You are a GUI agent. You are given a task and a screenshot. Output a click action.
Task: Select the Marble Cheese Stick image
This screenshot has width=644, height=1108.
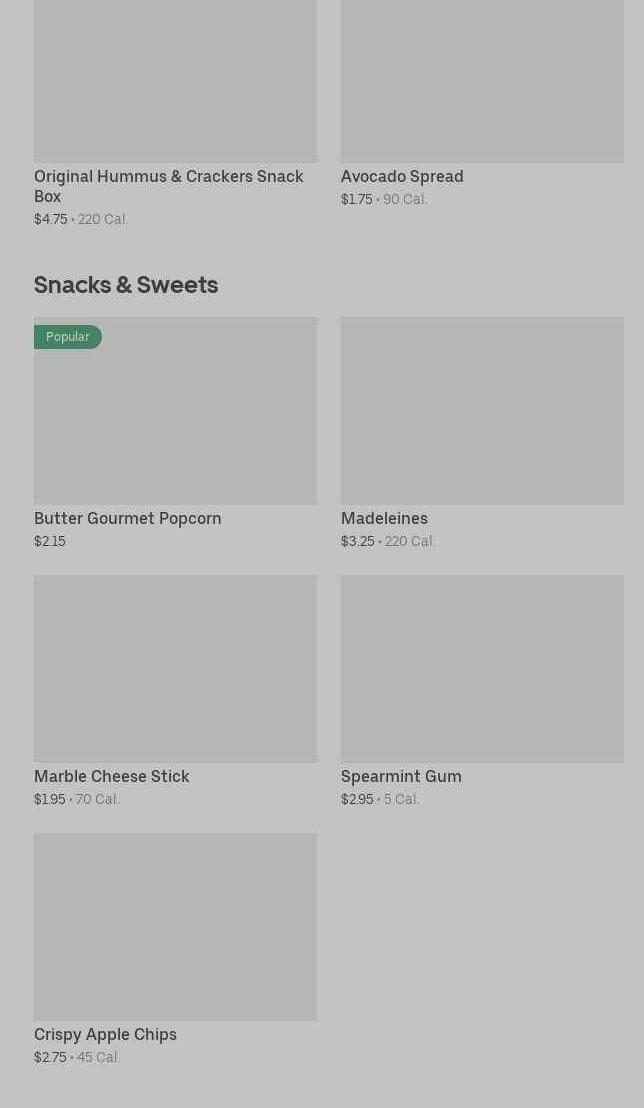(x=175, y=668)
